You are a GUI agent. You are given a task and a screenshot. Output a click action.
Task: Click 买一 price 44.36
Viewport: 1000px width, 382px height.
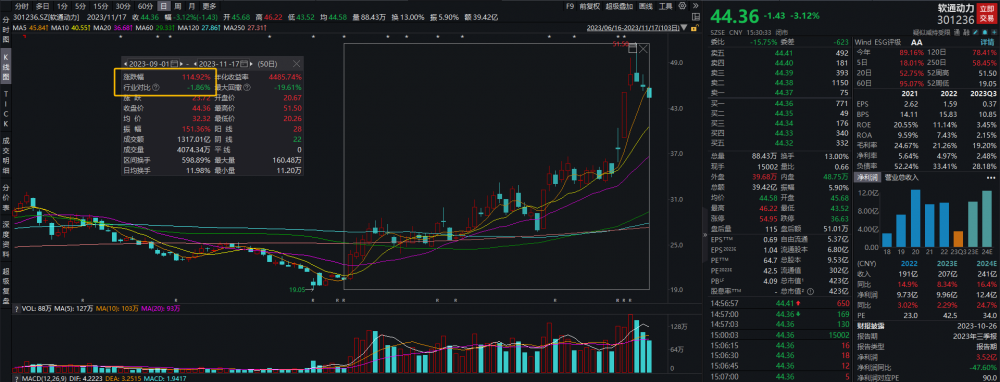coord(783,103)
